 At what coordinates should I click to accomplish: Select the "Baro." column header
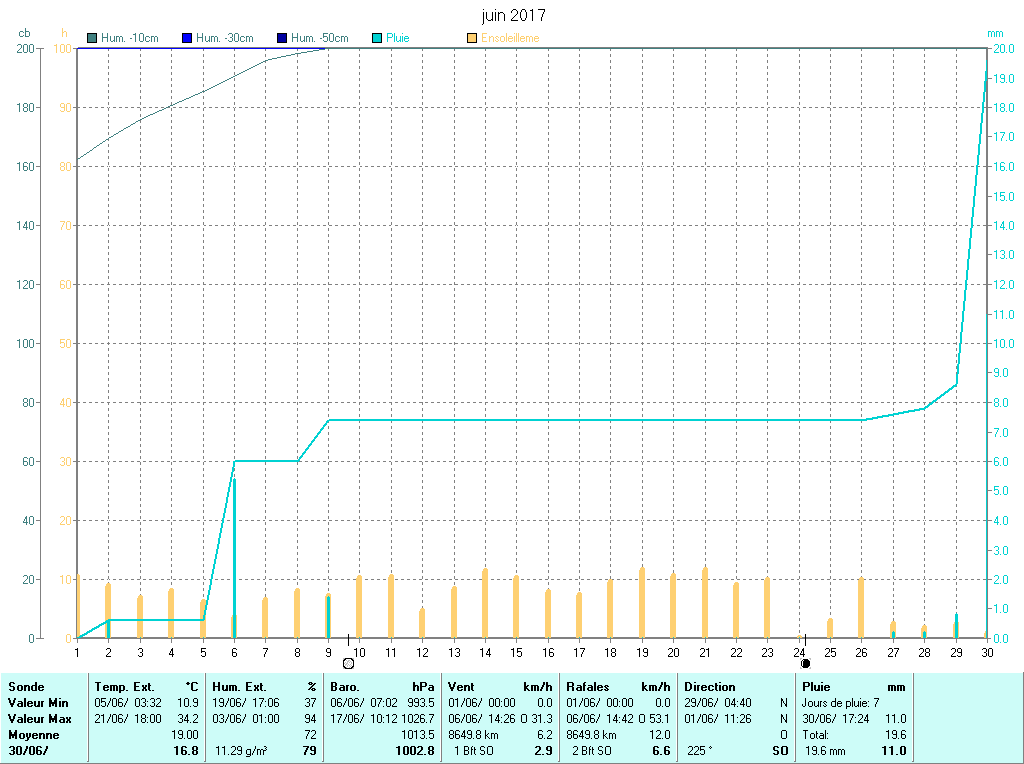click(x=345, y=687)
